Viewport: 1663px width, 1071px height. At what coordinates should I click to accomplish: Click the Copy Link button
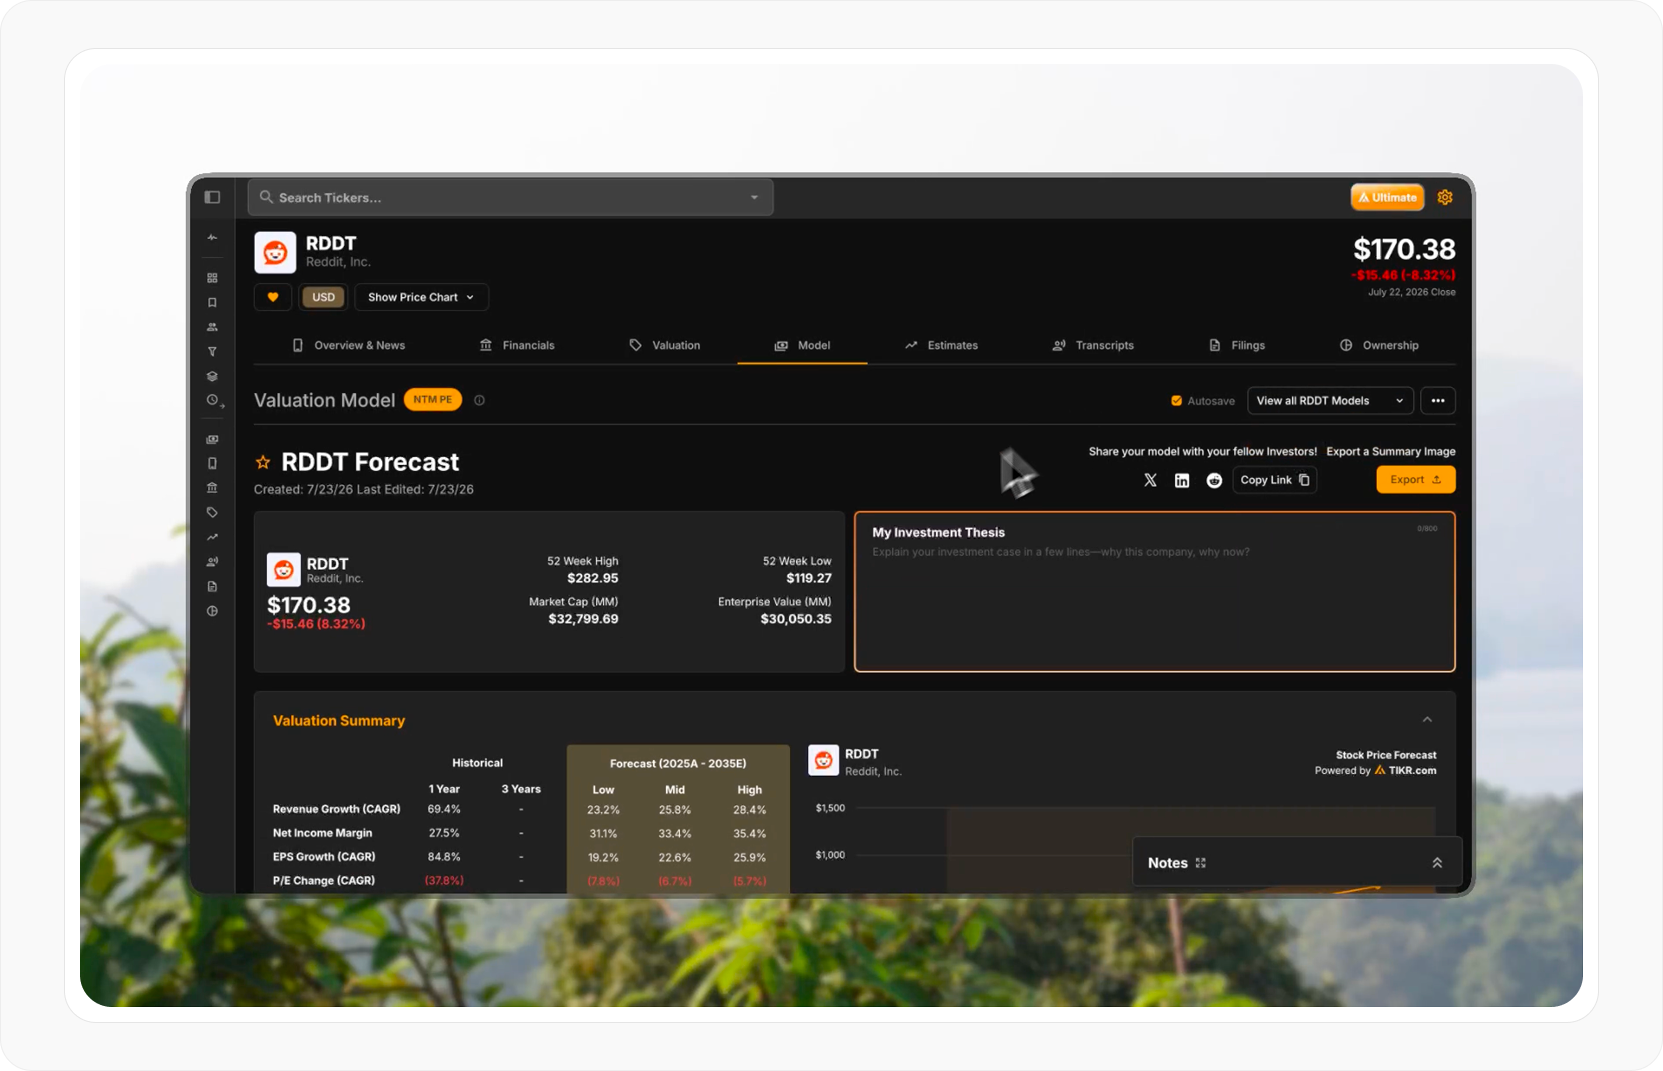coord(1275,480)
